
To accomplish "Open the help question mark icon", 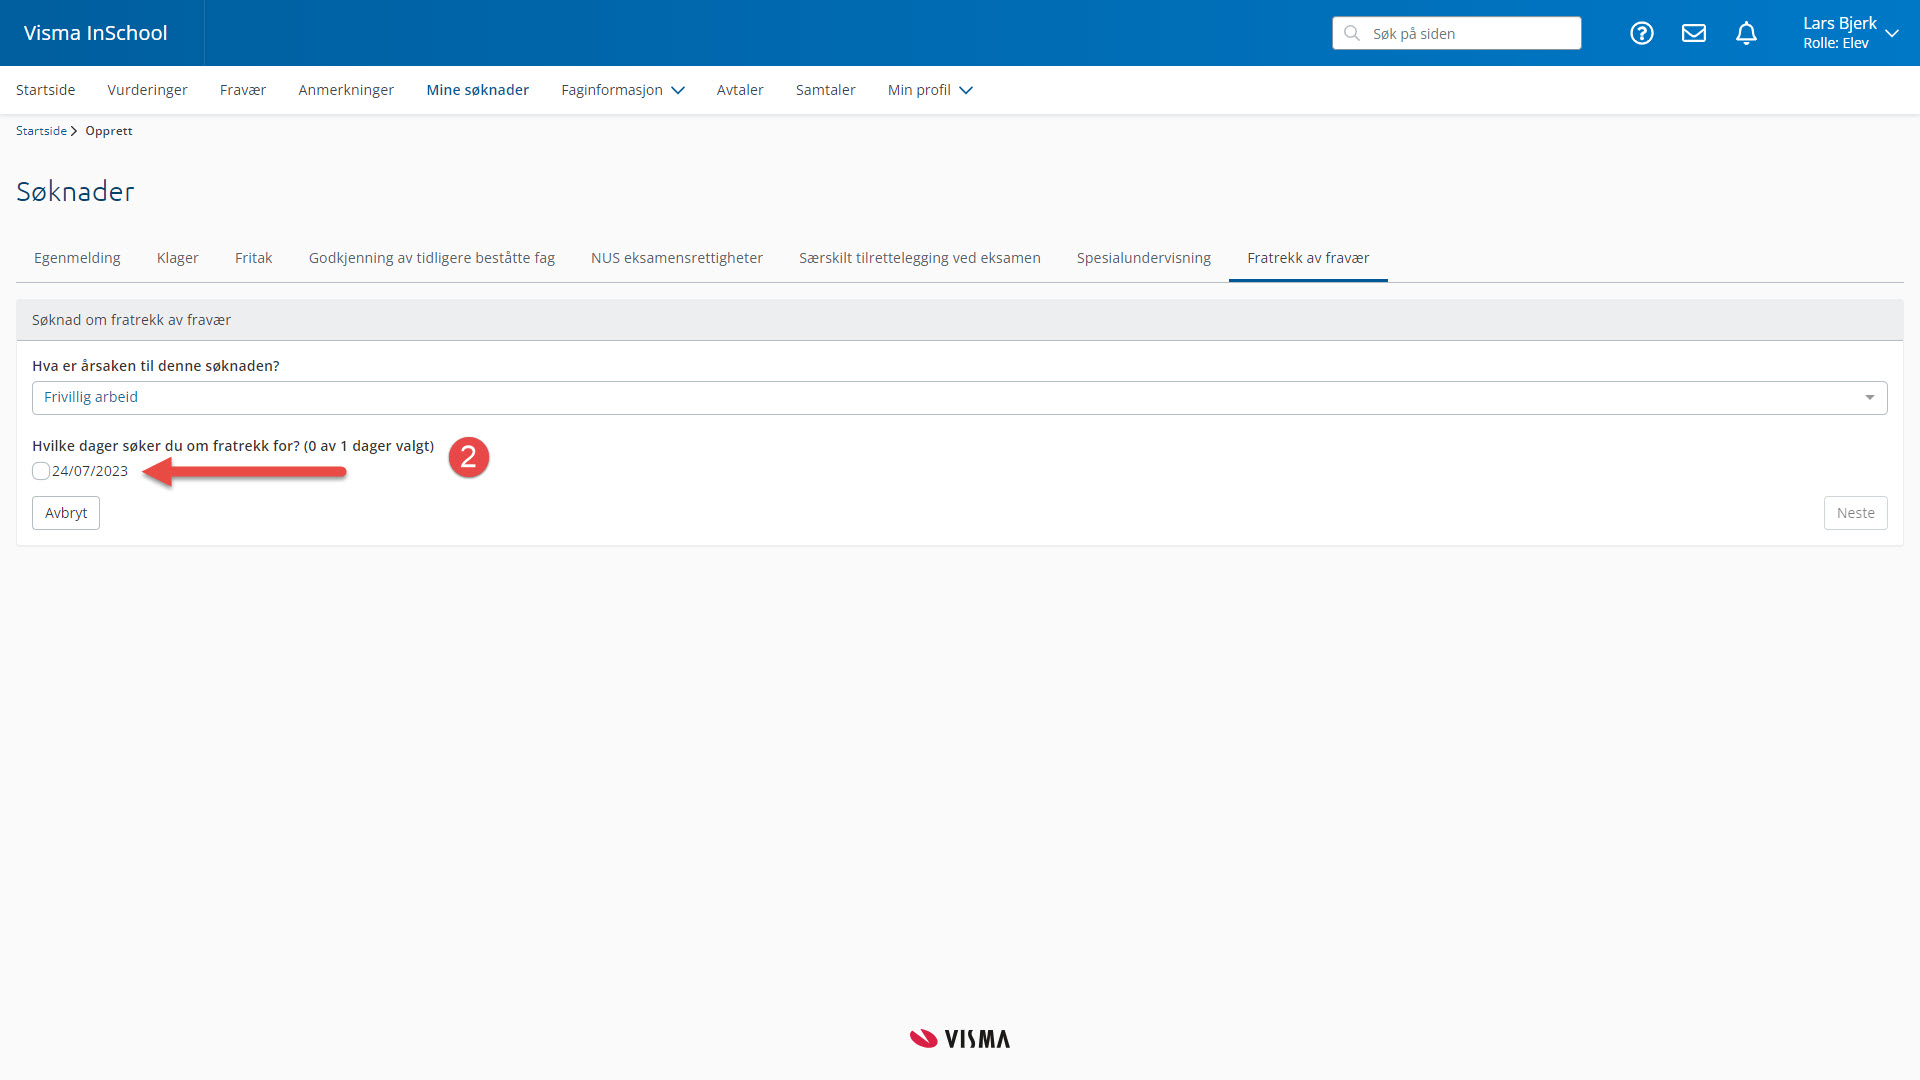I will pyautogui.click(x=1641, y=33).
